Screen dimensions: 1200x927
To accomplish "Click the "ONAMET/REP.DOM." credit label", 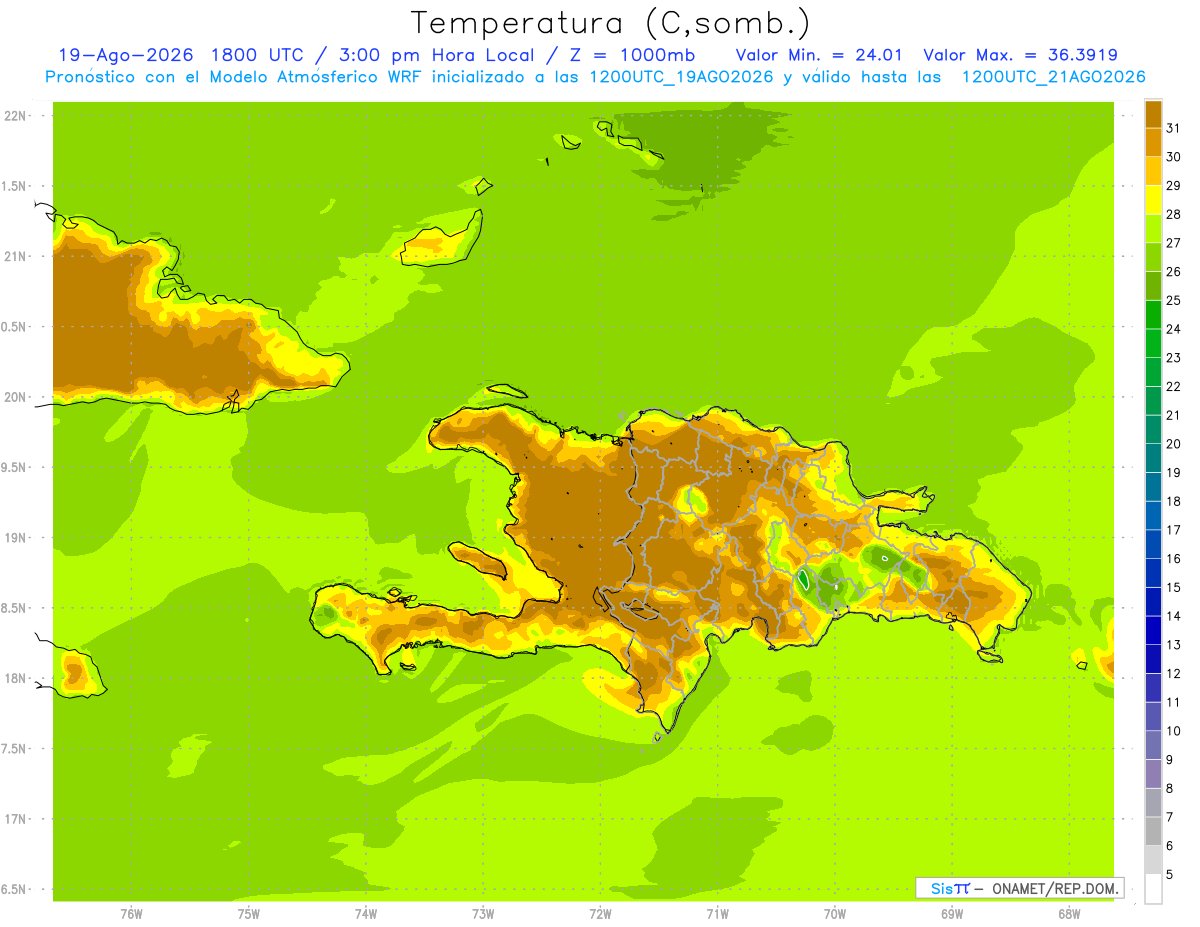I will [x=1056, y=888].
